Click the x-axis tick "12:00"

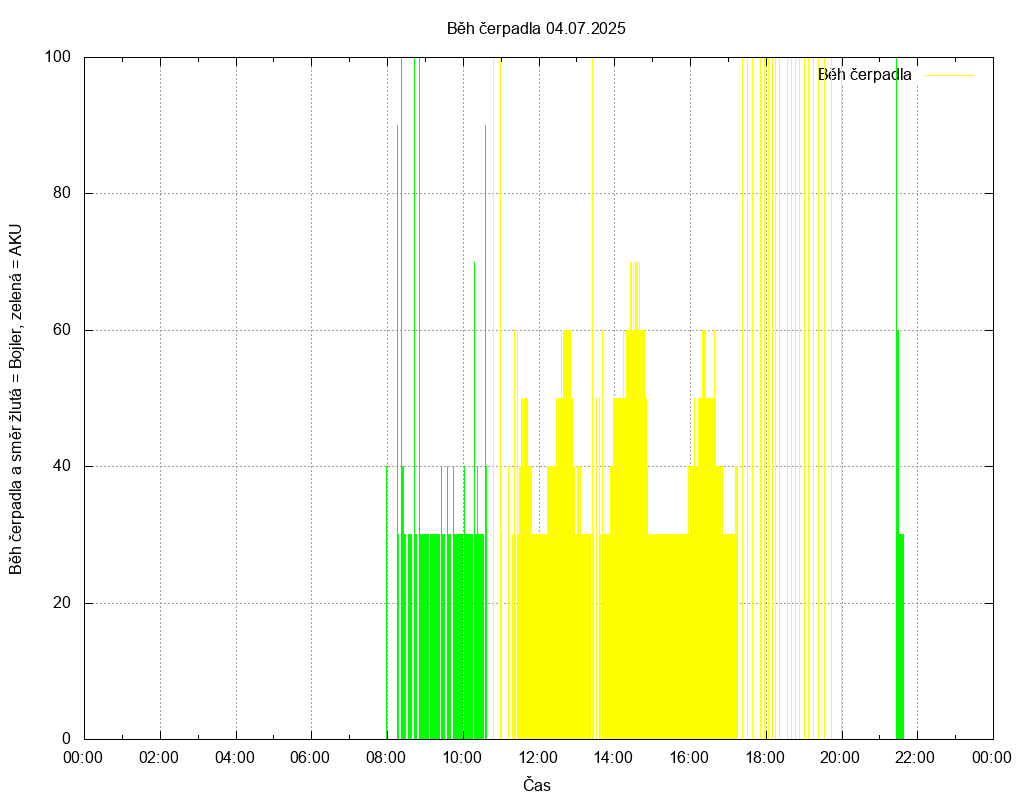point(537,758)
